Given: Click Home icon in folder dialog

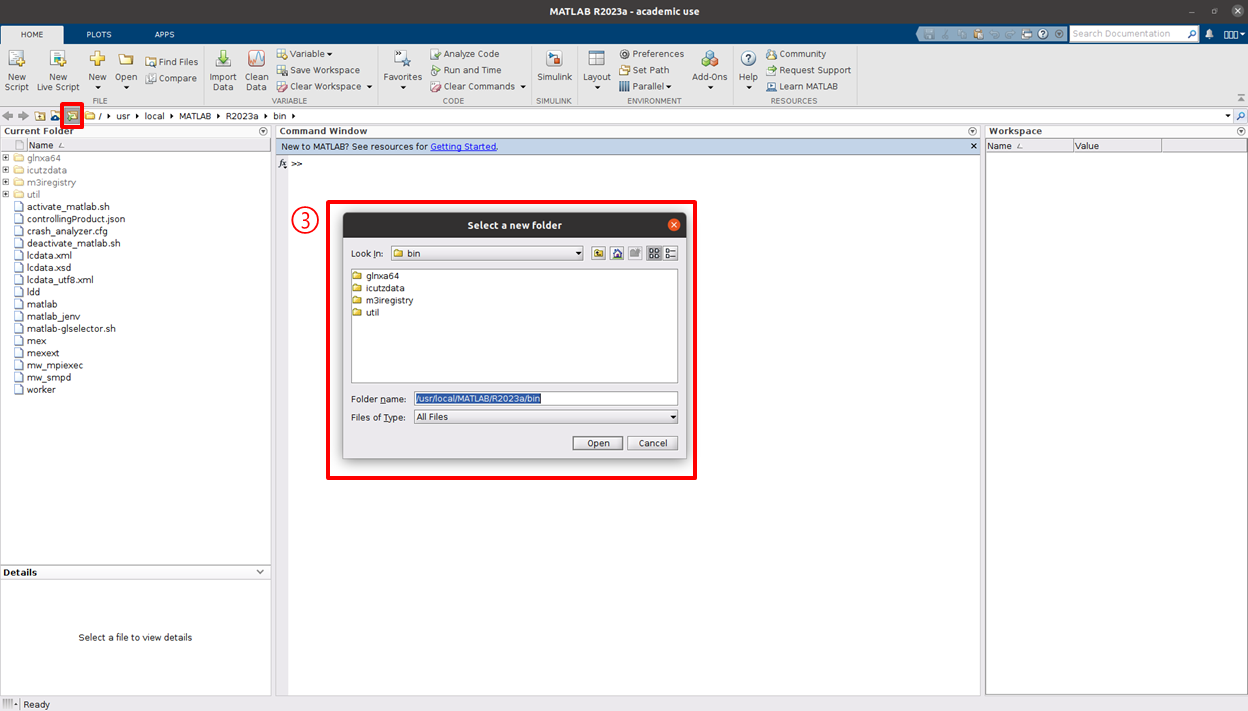Looking at the screenshot, I should (x=617, y=254).
